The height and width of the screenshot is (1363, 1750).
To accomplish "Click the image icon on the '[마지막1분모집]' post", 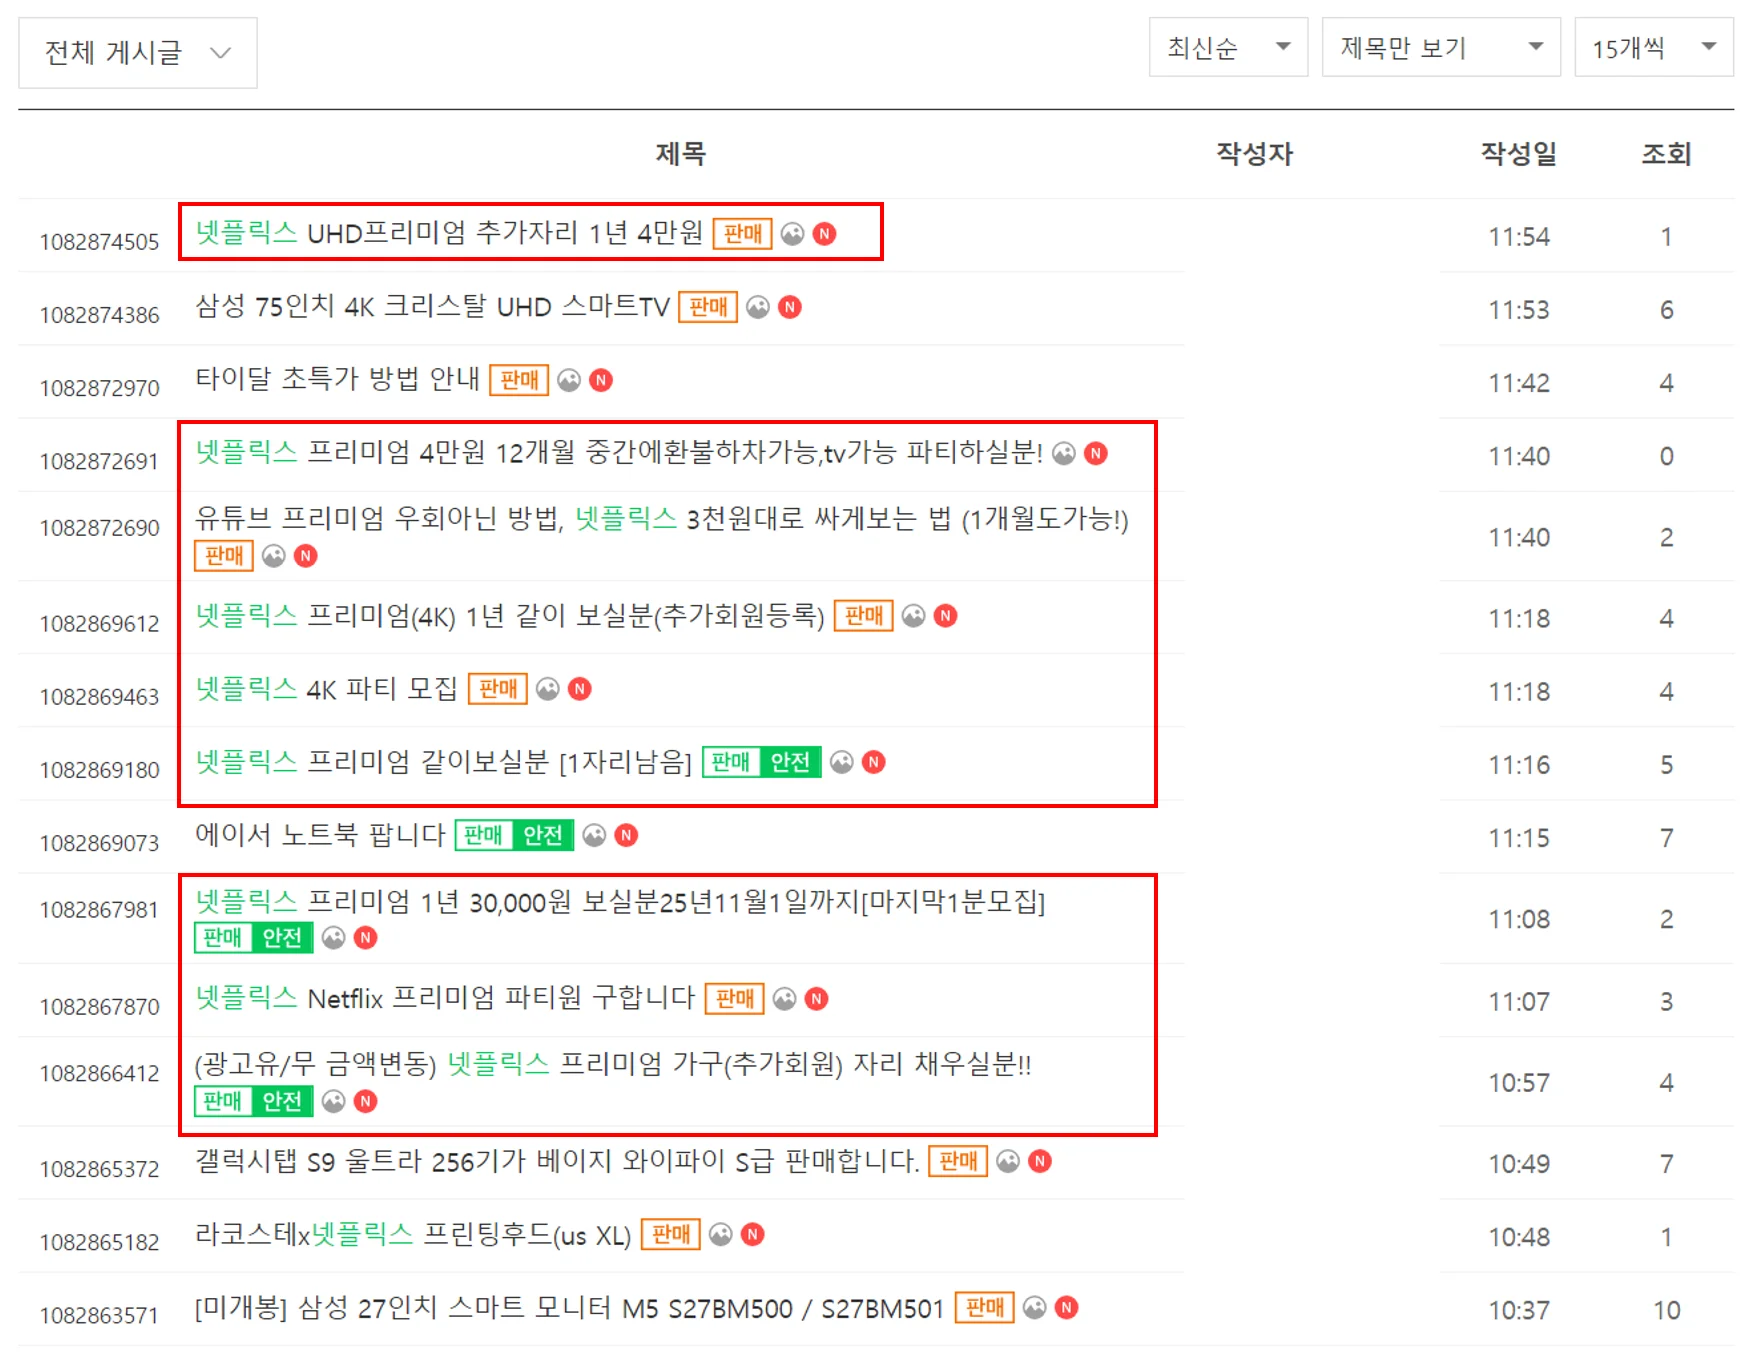I will (334, 938).
